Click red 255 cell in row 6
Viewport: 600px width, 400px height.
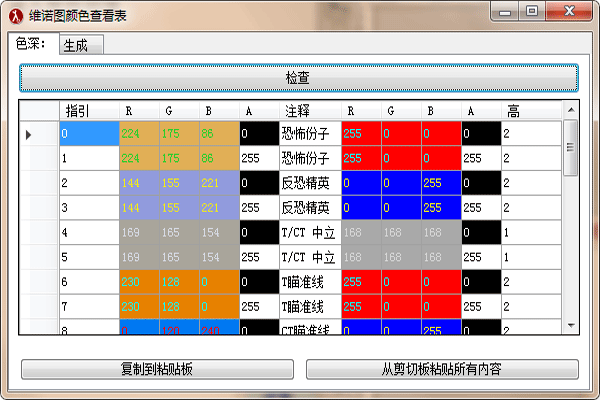tap(361, 282)
